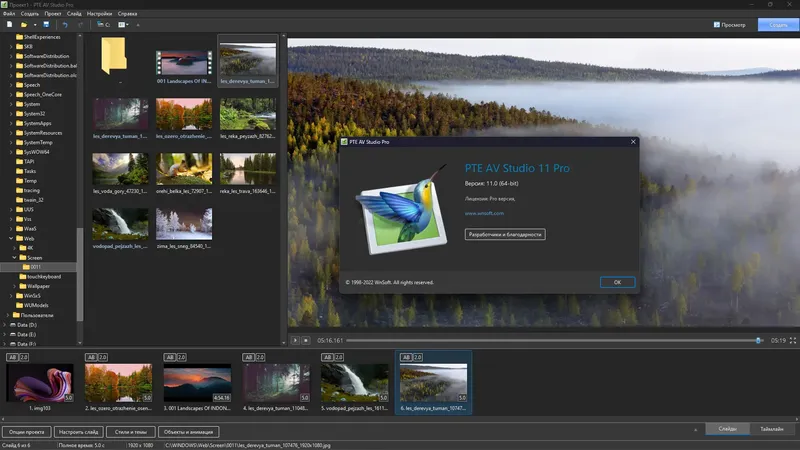Click the Save project floppy icon
This screenshot has width=800, height=450.
coord(46,24)
